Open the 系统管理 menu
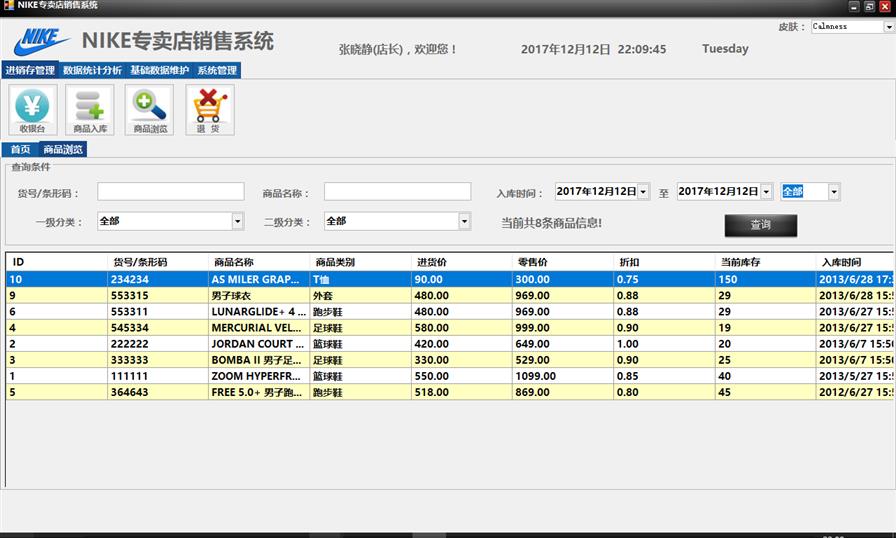 [x=217, y=70]
